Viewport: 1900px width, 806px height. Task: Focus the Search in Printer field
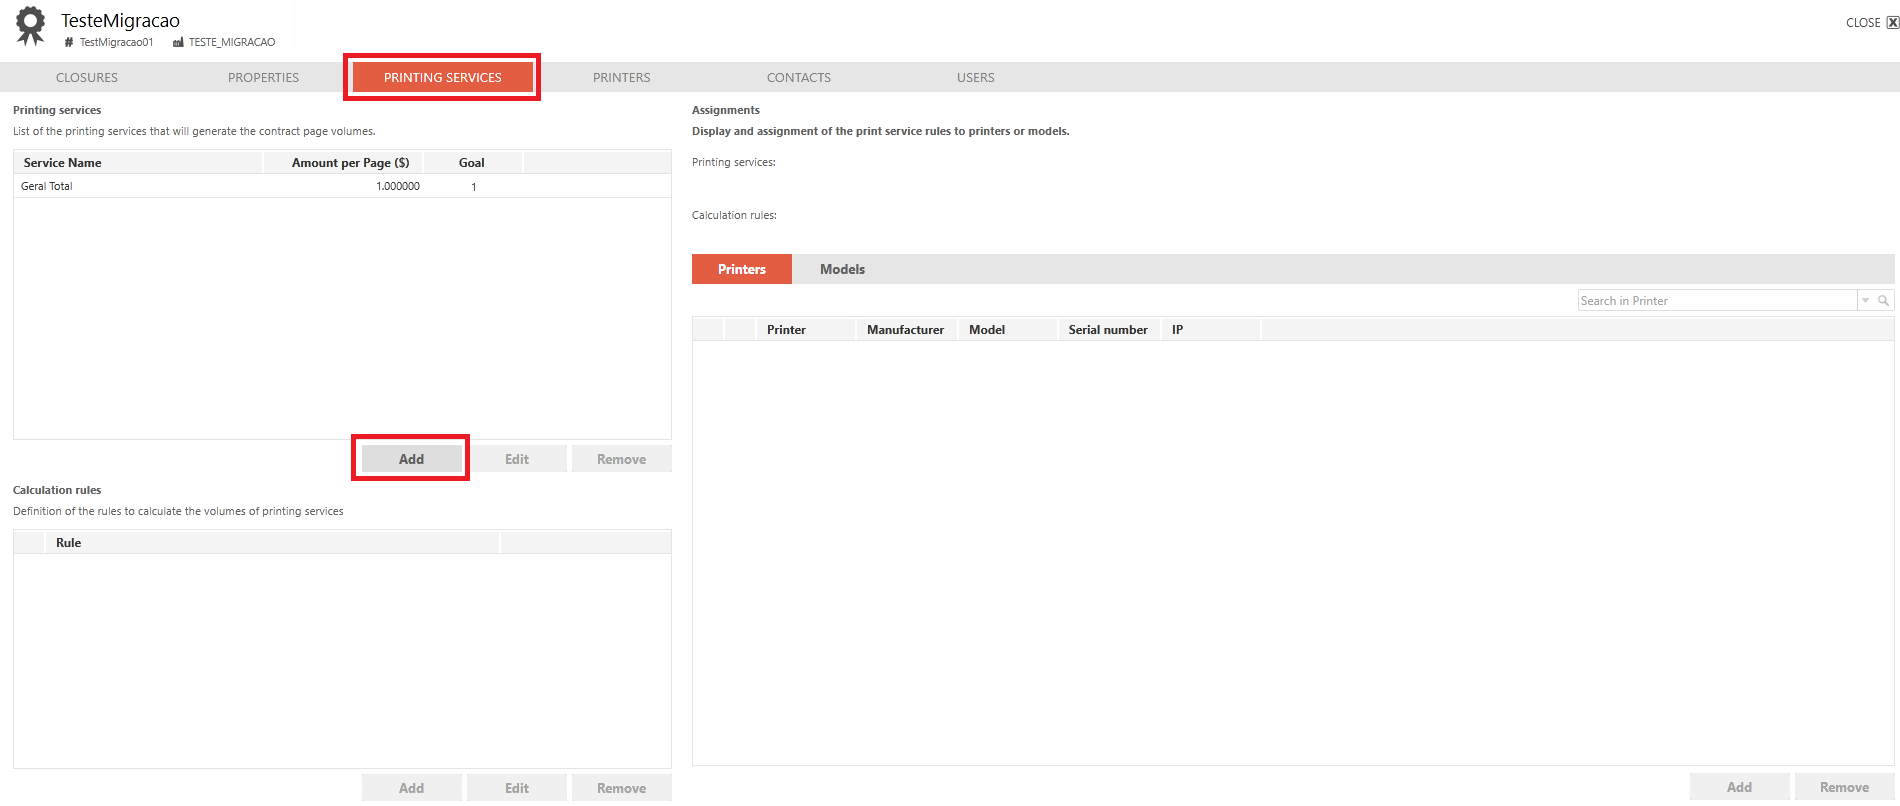1717,301
